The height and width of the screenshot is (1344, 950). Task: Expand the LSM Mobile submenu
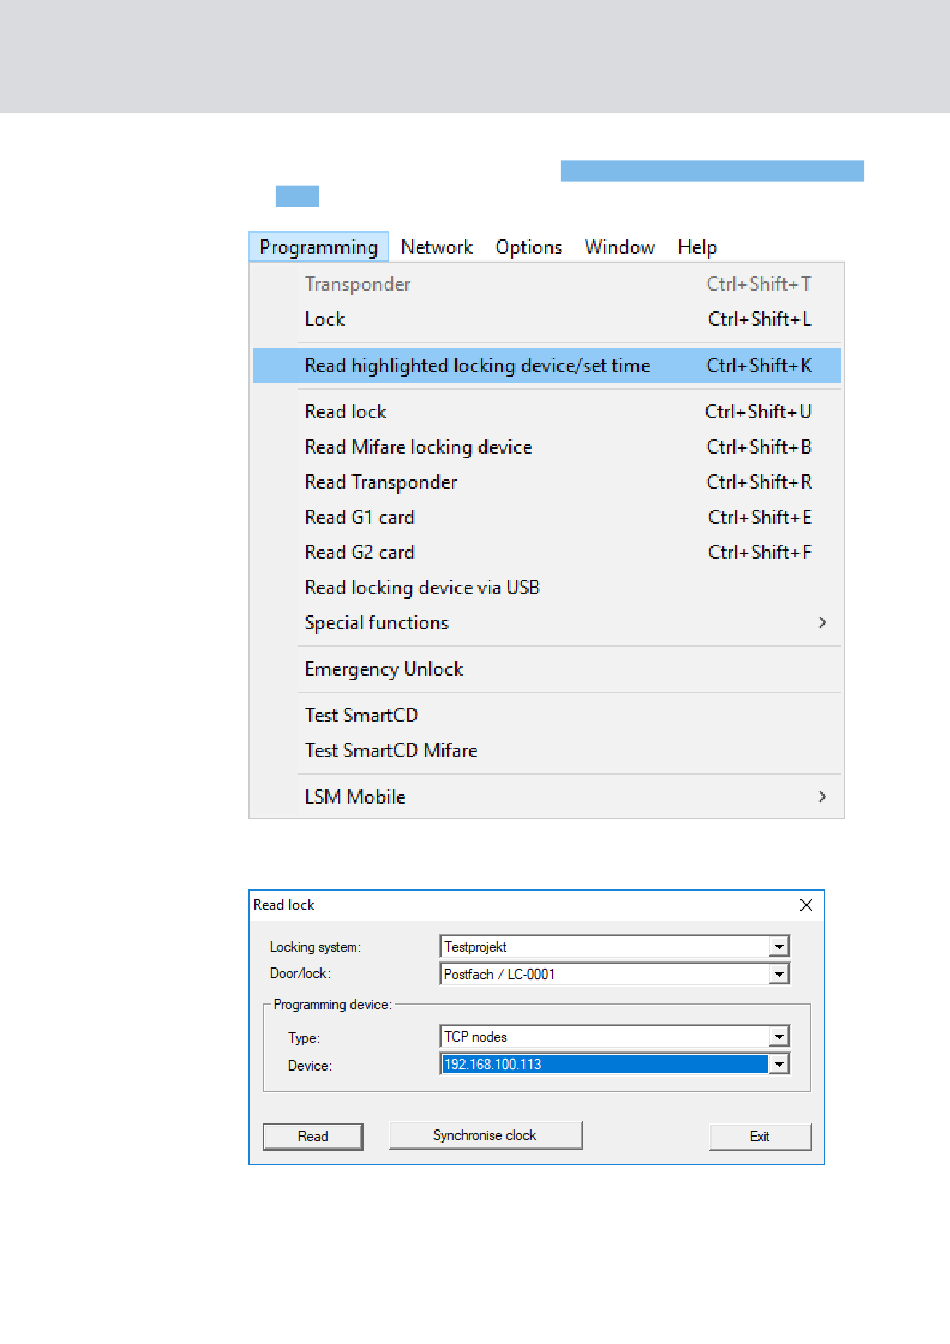822,797
